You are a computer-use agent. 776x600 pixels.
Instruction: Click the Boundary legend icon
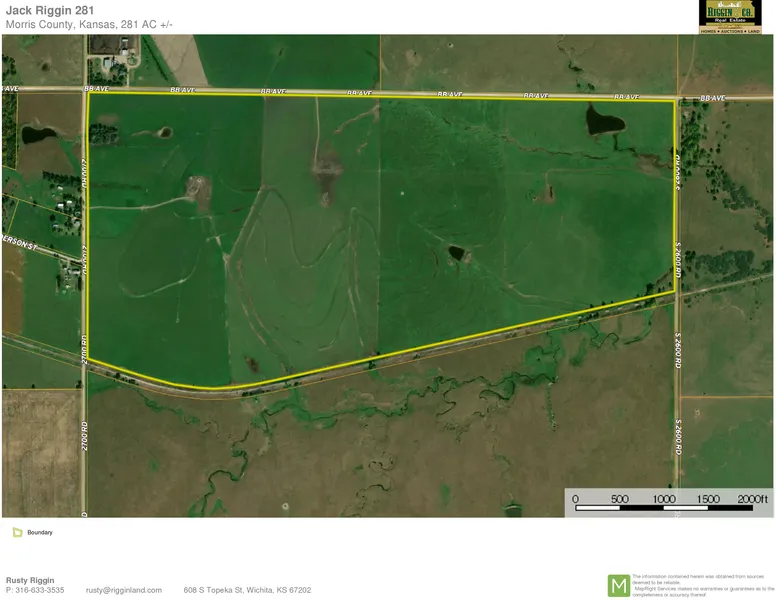coord(17,532)
